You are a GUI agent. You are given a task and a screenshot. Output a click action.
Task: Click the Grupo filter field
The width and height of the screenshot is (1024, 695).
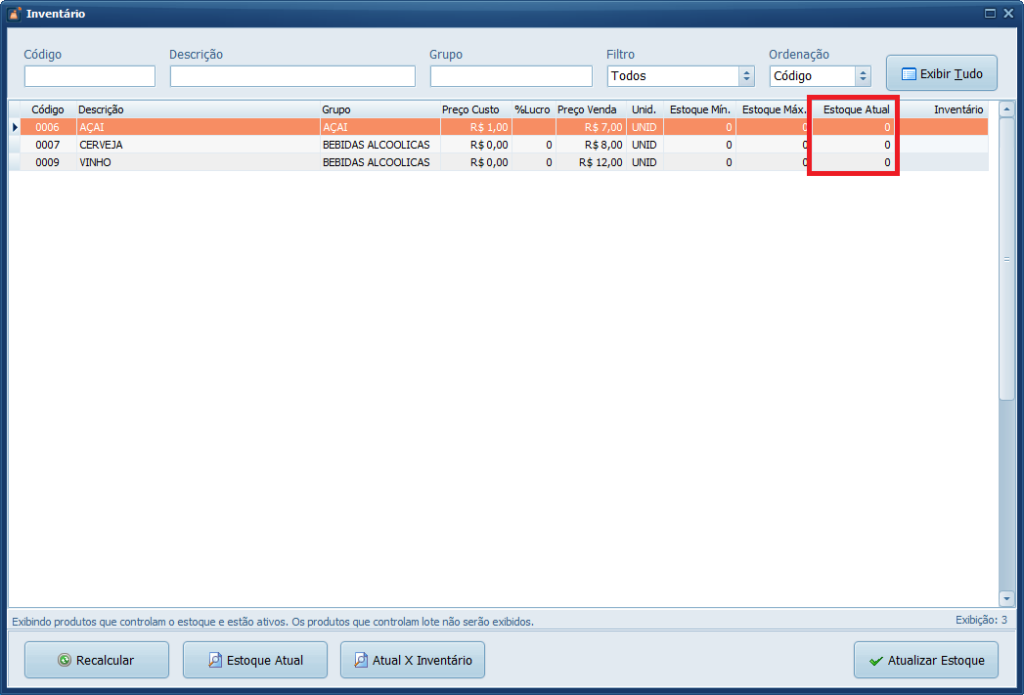(x=511, y=76)
